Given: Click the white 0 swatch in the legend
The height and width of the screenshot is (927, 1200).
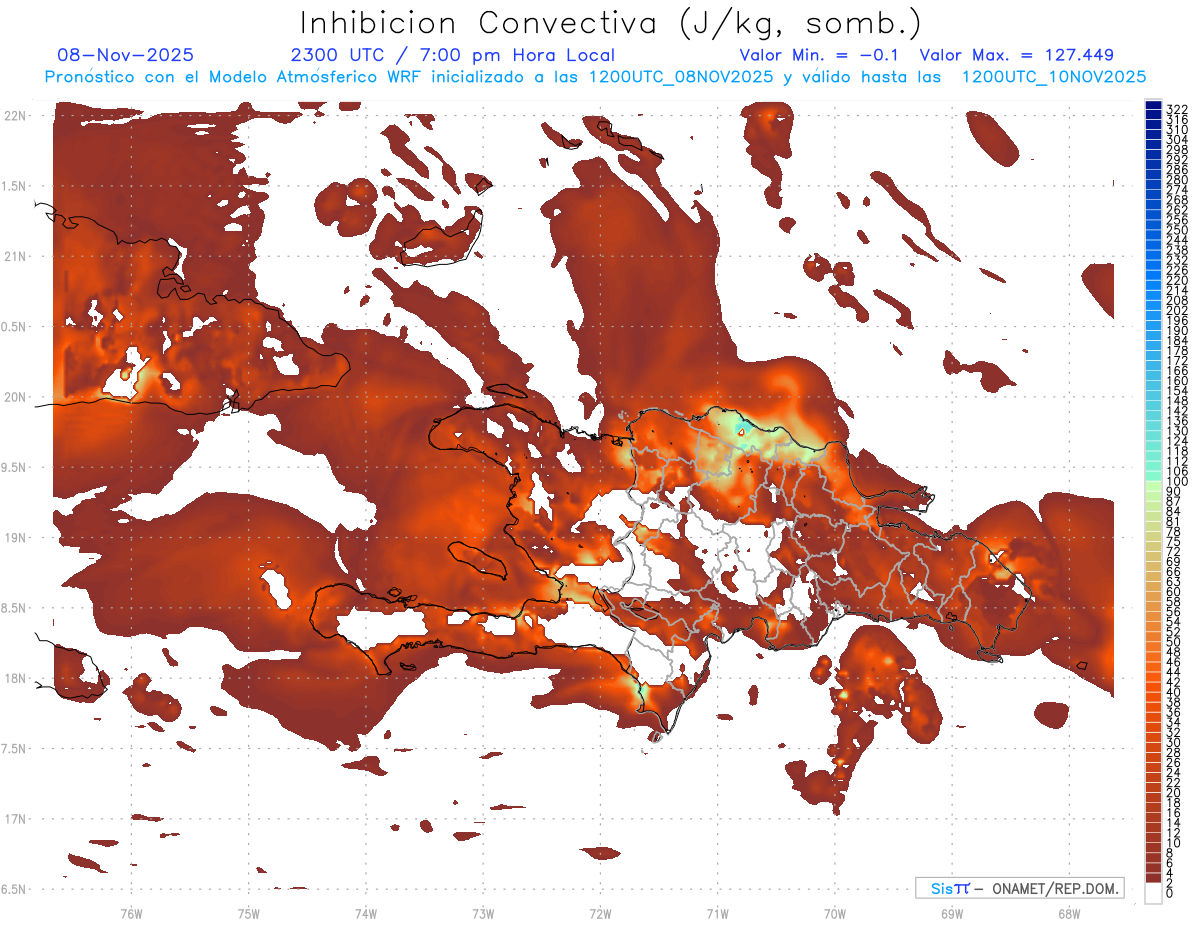Looking at the screenshot, I should click(1153, 893).
